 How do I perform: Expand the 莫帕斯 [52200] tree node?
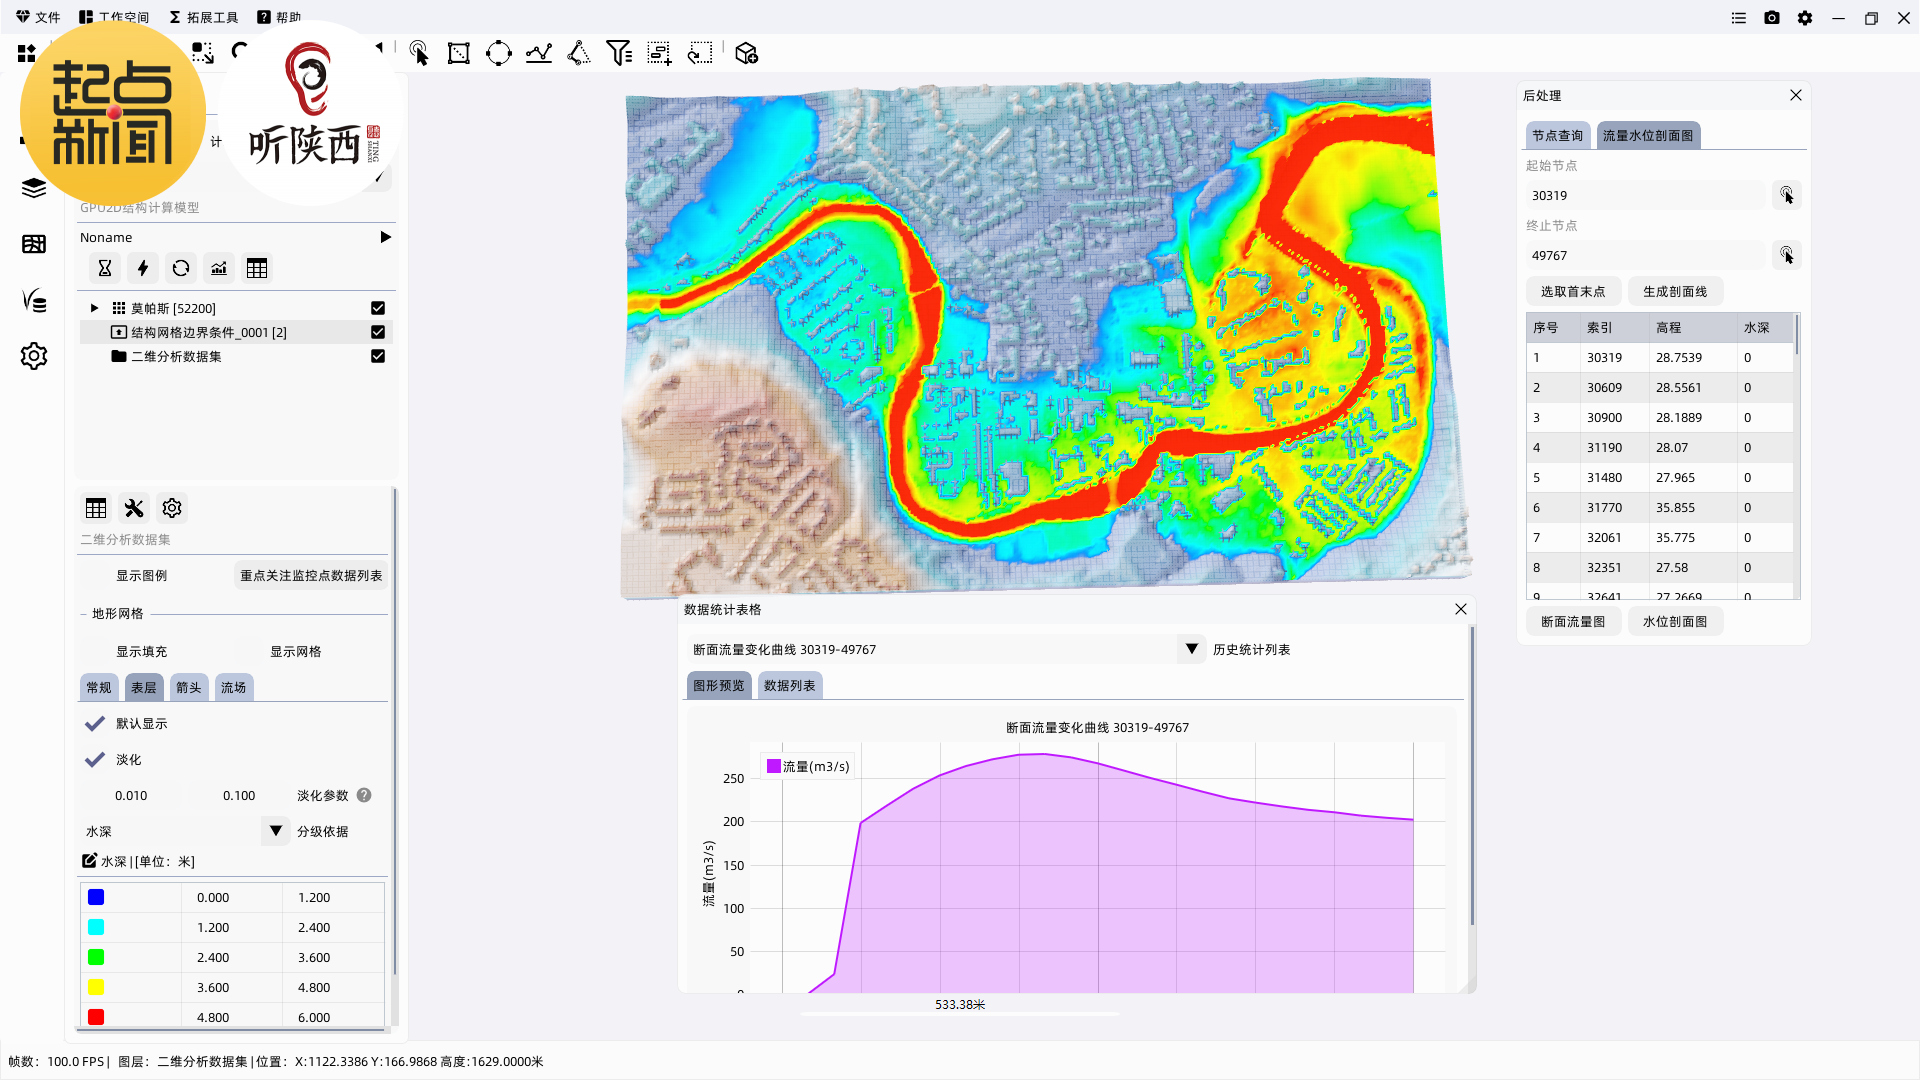coord(94,308)
